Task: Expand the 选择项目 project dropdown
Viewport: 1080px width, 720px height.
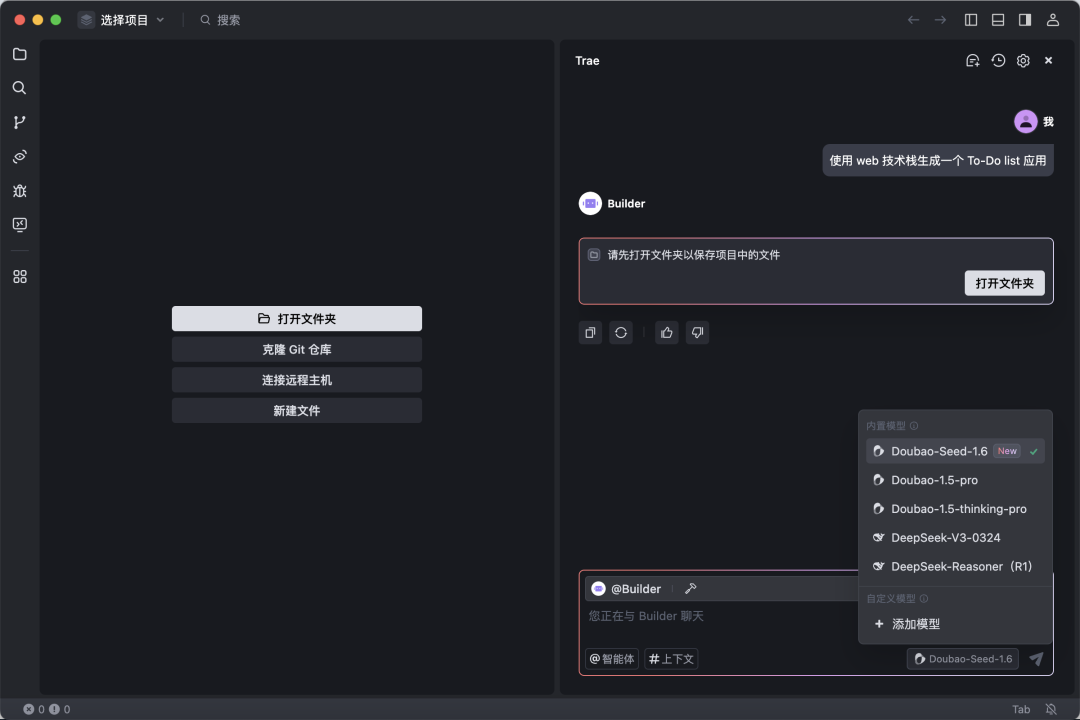Action: tap(122, 20)
